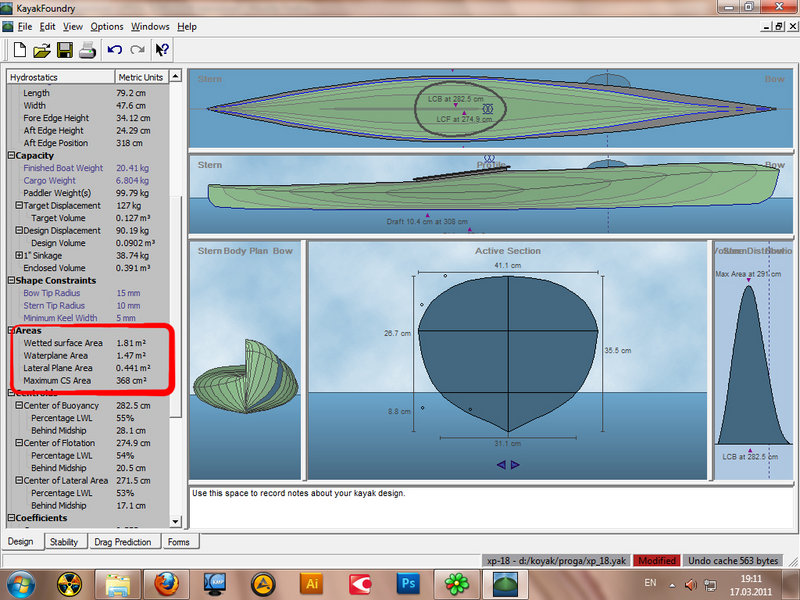Open the Edit menu
This screenshot has width=800, height=600.
(47, 27)
